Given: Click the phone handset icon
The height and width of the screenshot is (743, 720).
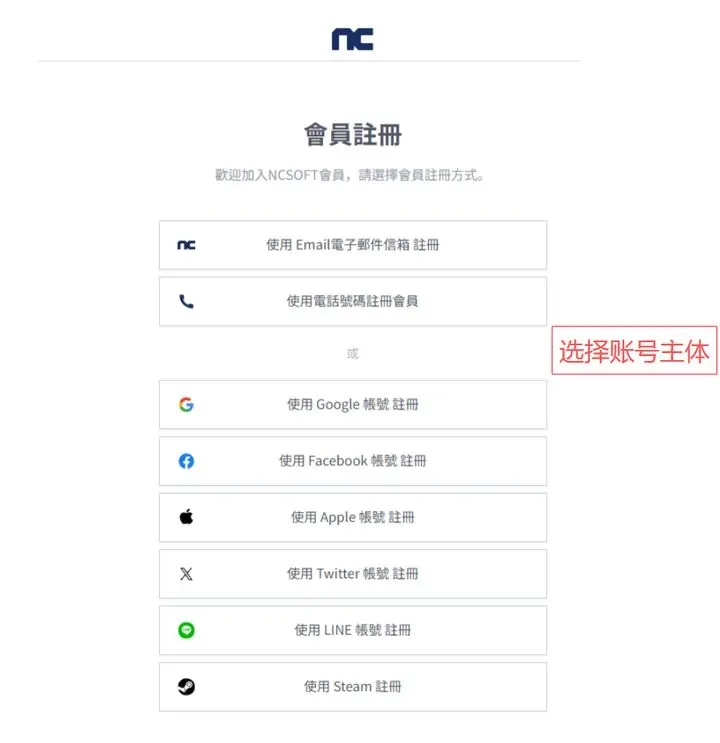Looking at the screenshot, I should (x=186, y=301).
